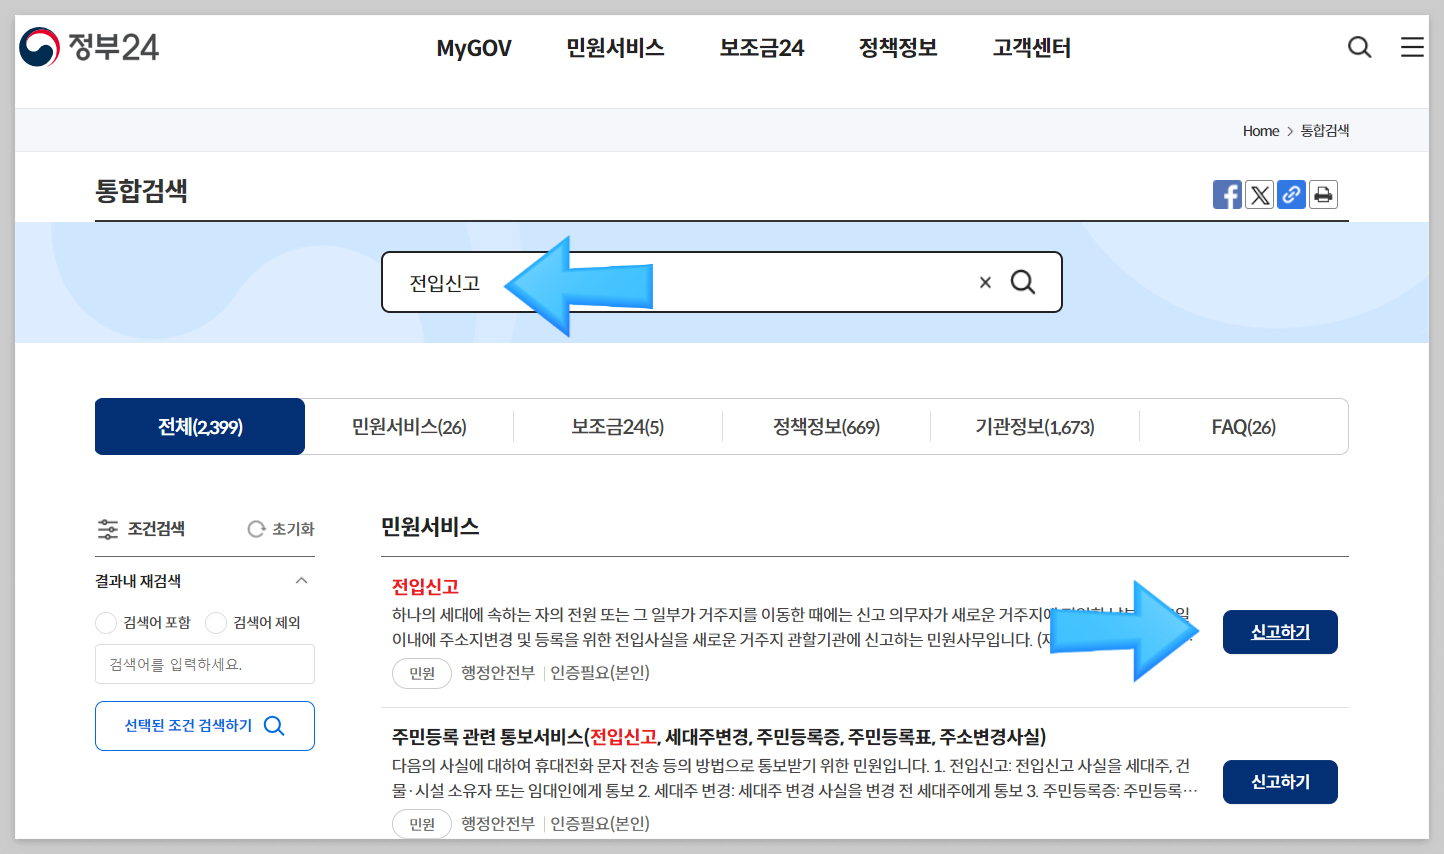Clear search text via the X icon
Screen dimensions: 1444x854
click(x=985, y=282)
